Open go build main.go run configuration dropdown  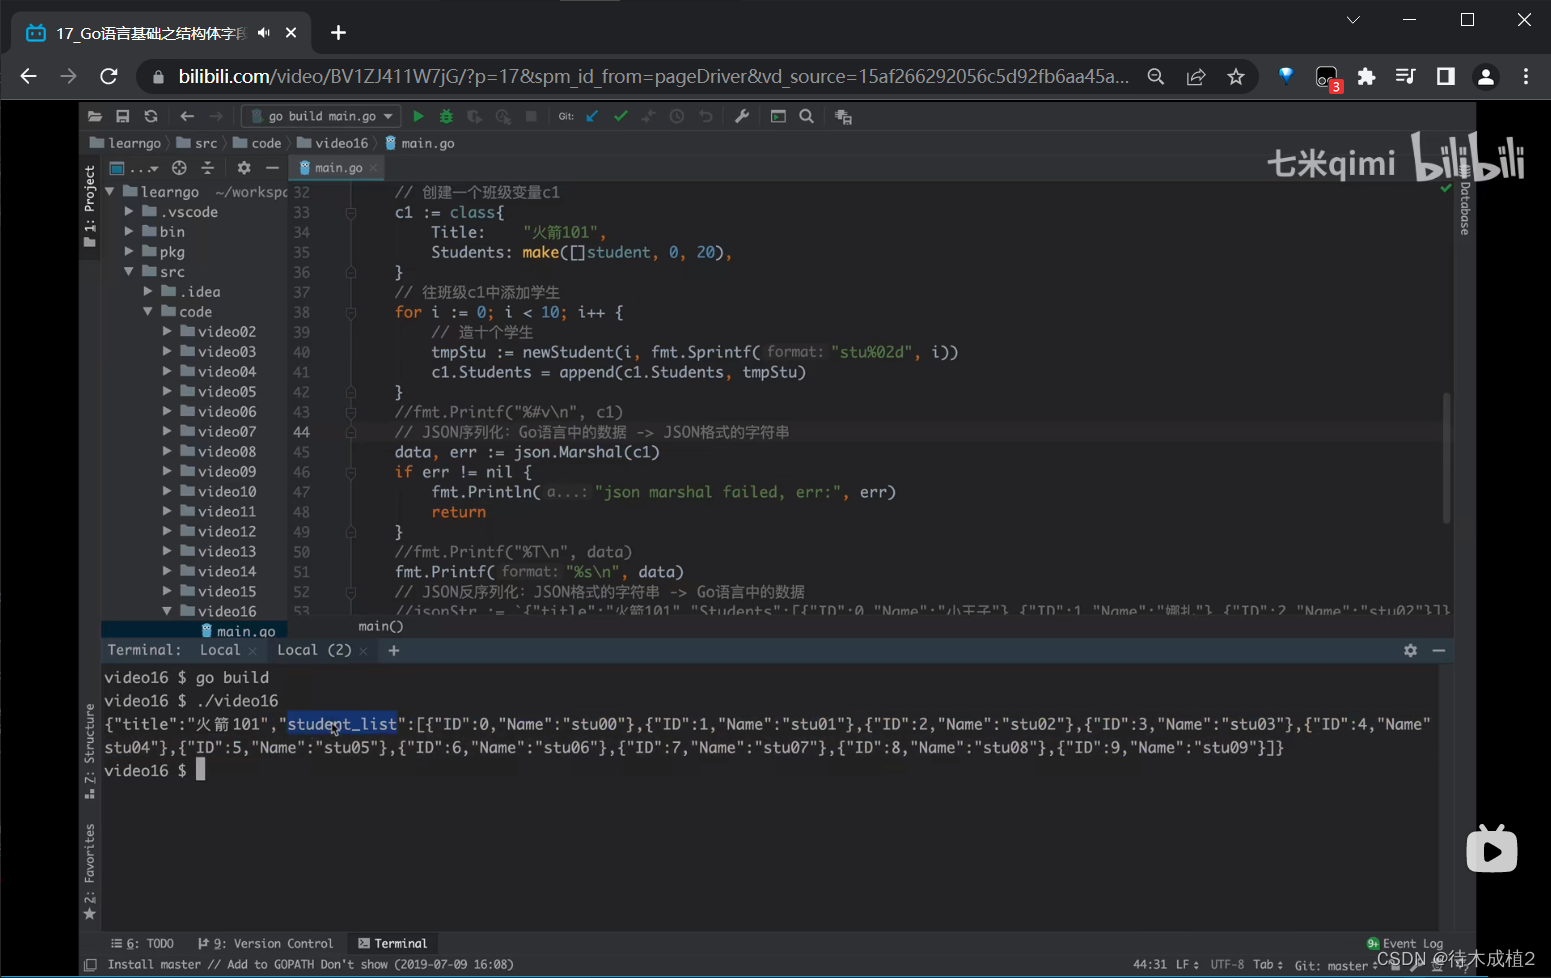tap(321, 117)
